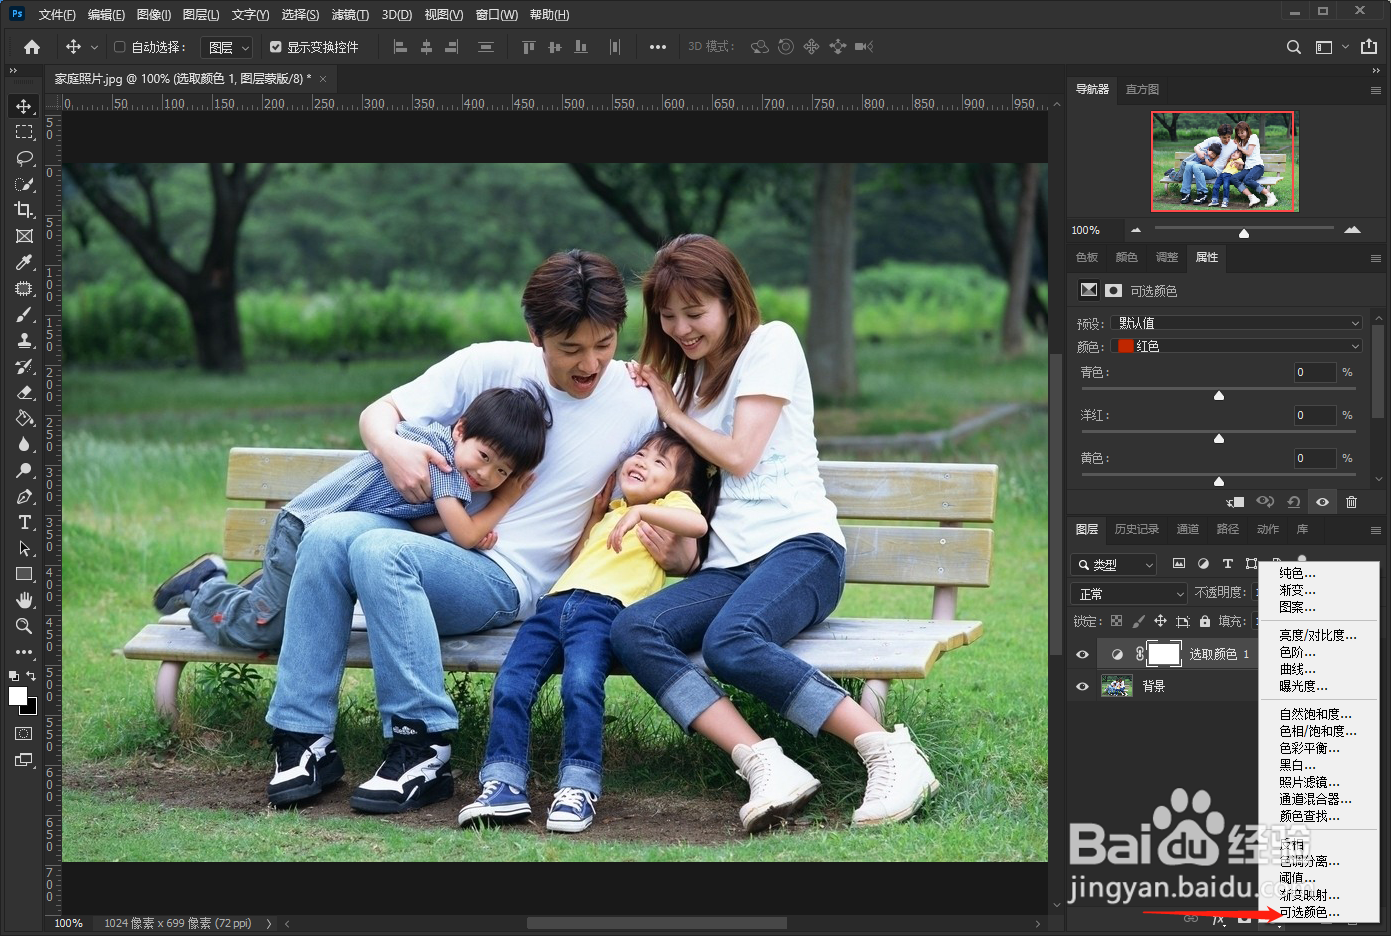Screen dimensions: 1391x936
Task: Click the 洋红 percentage input field
Action: (x=1315, y=415)
